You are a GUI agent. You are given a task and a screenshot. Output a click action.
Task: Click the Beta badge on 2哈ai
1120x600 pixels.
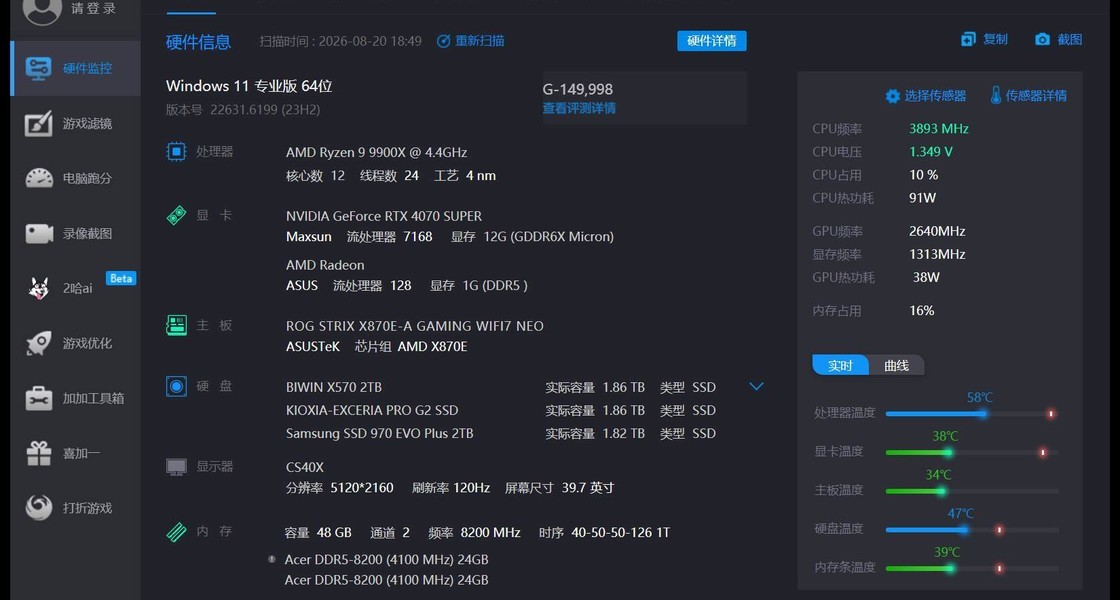(121, 279)
